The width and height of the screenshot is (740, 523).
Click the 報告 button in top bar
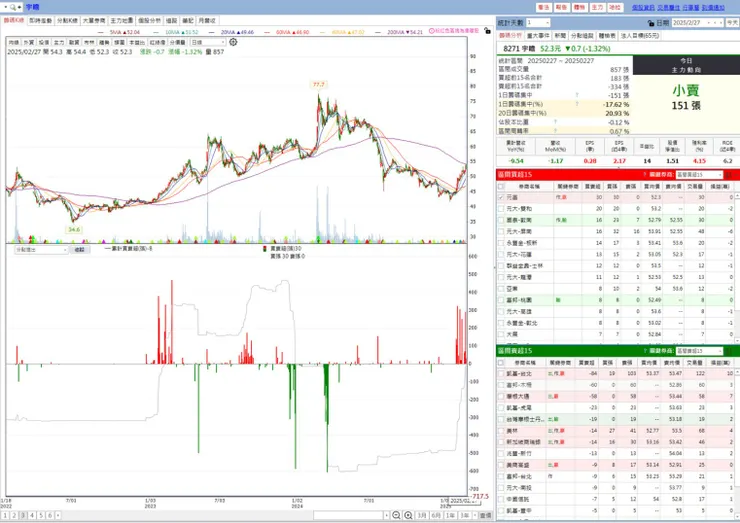pyautogui.click(x=561, y=8)
